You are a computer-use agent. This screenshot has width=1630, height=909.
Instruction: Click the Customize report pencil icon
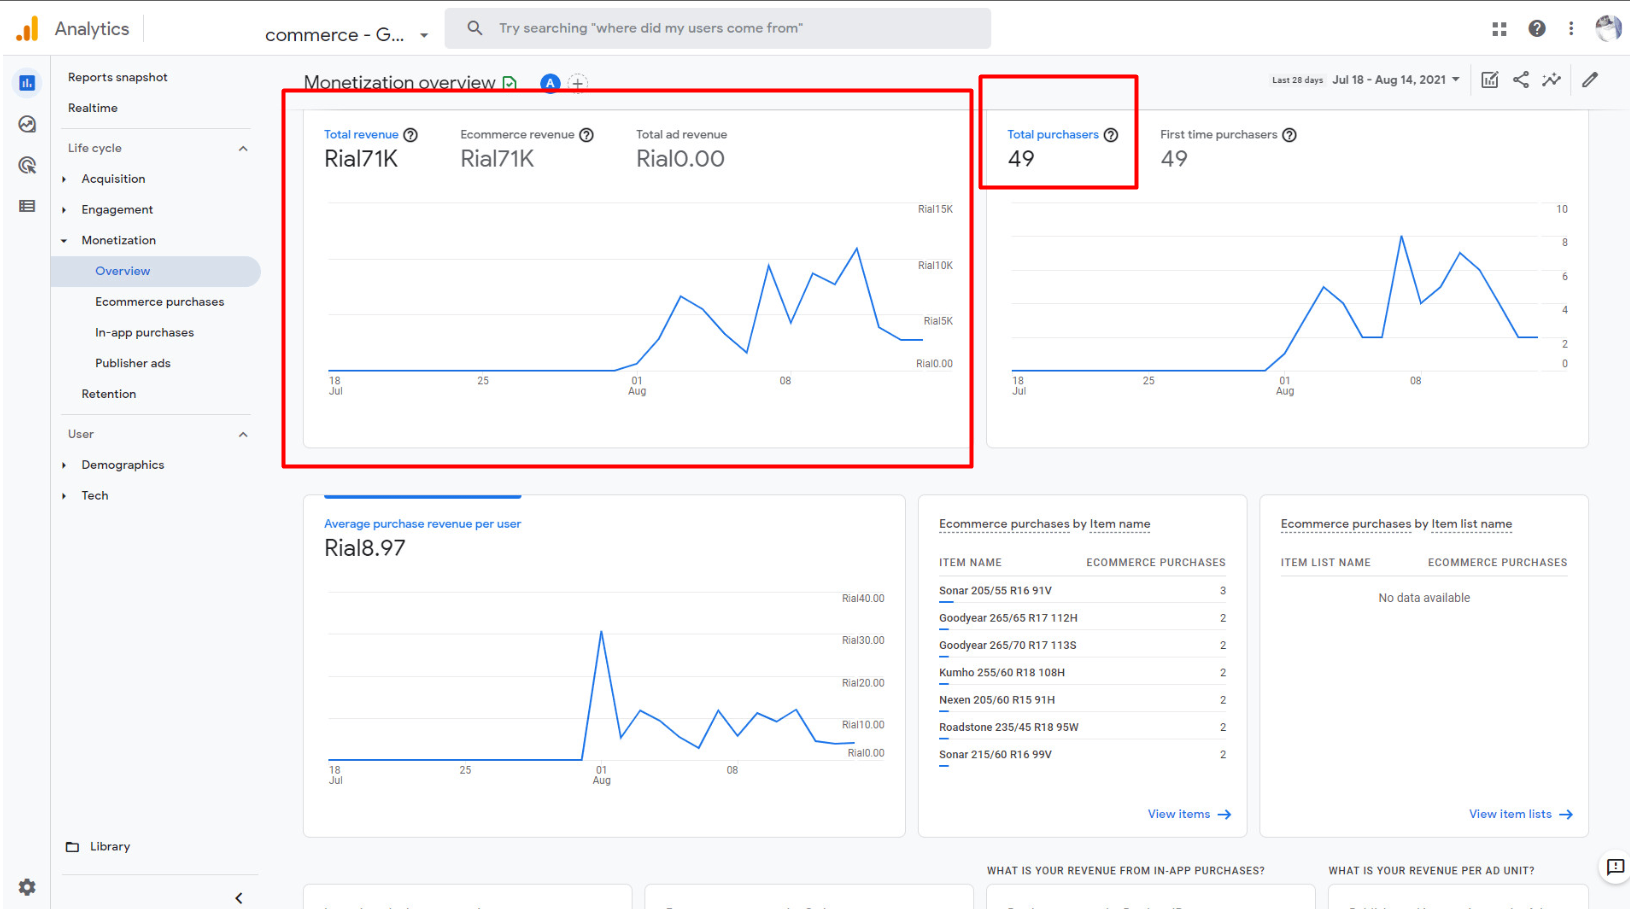tap(1590, 80)
